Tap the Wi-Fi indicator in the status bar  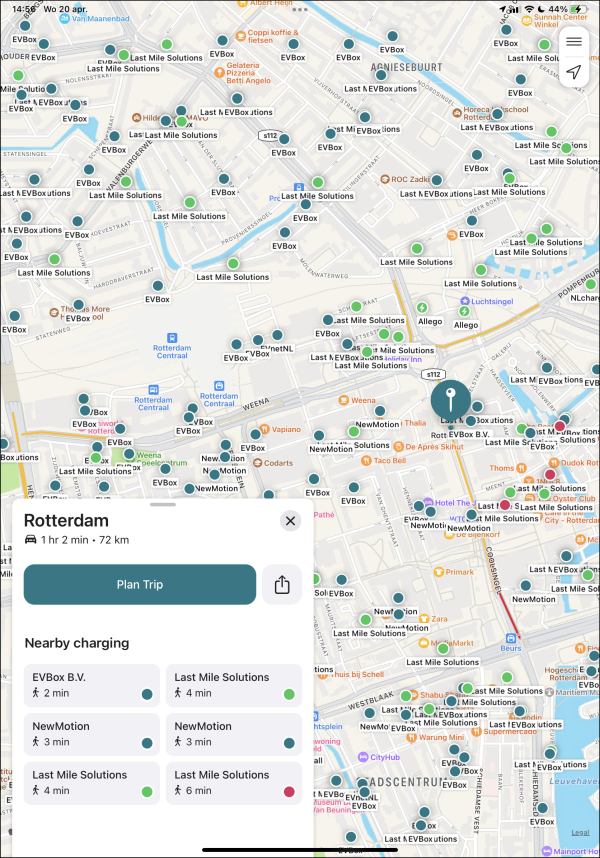point(529,9)
